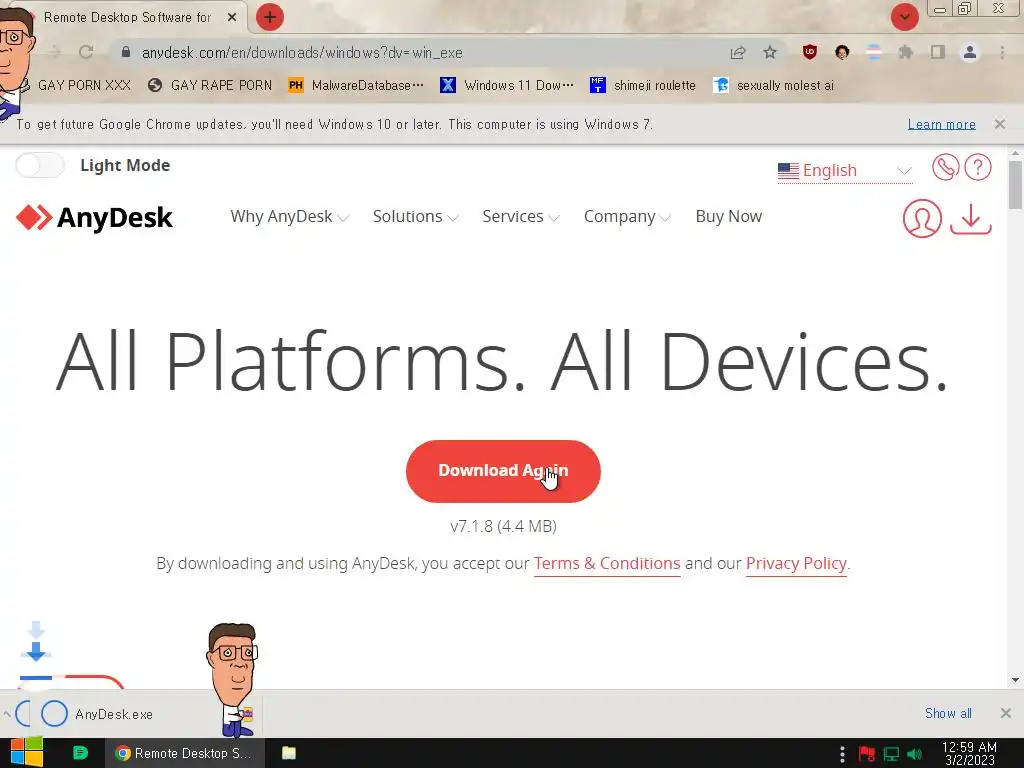
Task: Dismiss the Chrome update info bar
Action: pyautogui.click(x=1000, y=123)
